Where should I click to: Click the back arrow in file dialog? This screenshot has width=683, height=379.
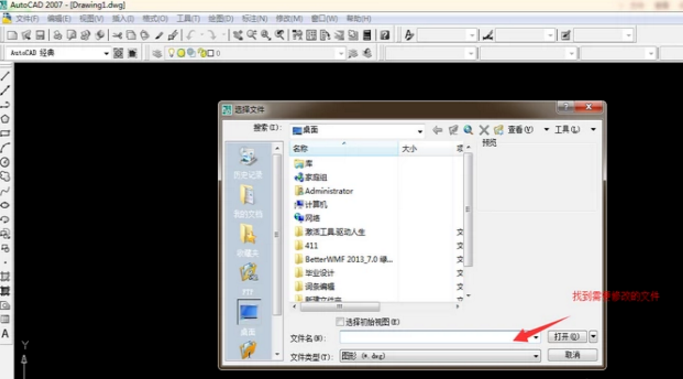437,130
